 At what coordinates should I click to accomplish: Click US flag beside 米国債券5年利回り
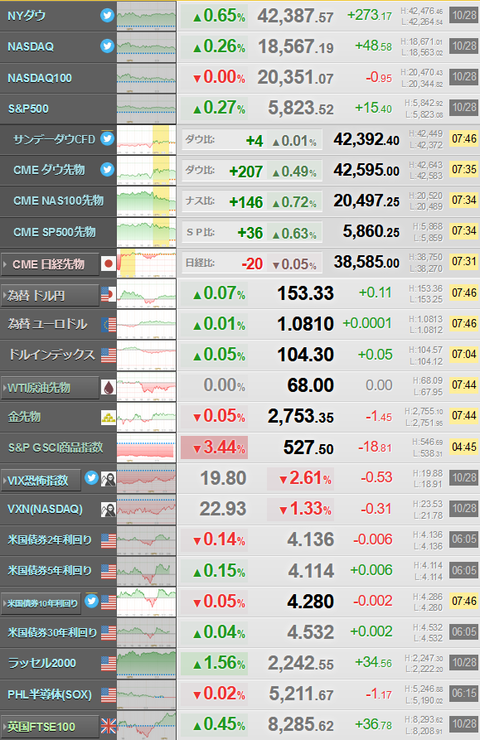click(109, 572)
